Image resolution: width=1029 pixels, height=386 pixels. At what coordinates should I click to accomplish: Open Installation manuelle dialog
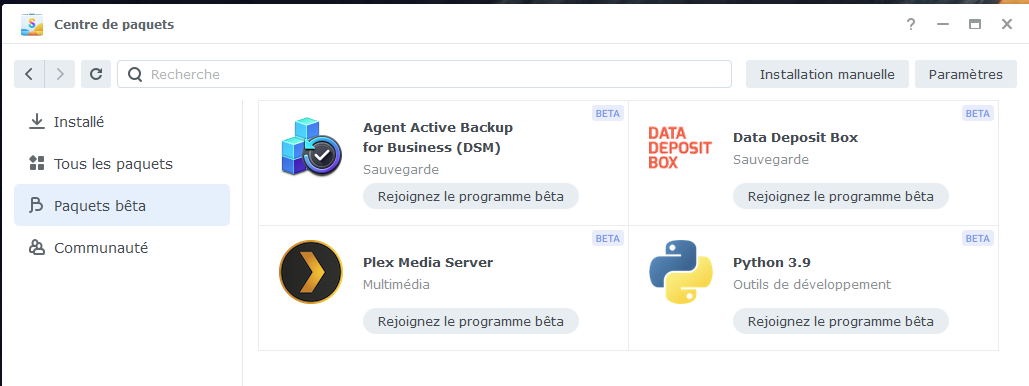tap(827, 74)
